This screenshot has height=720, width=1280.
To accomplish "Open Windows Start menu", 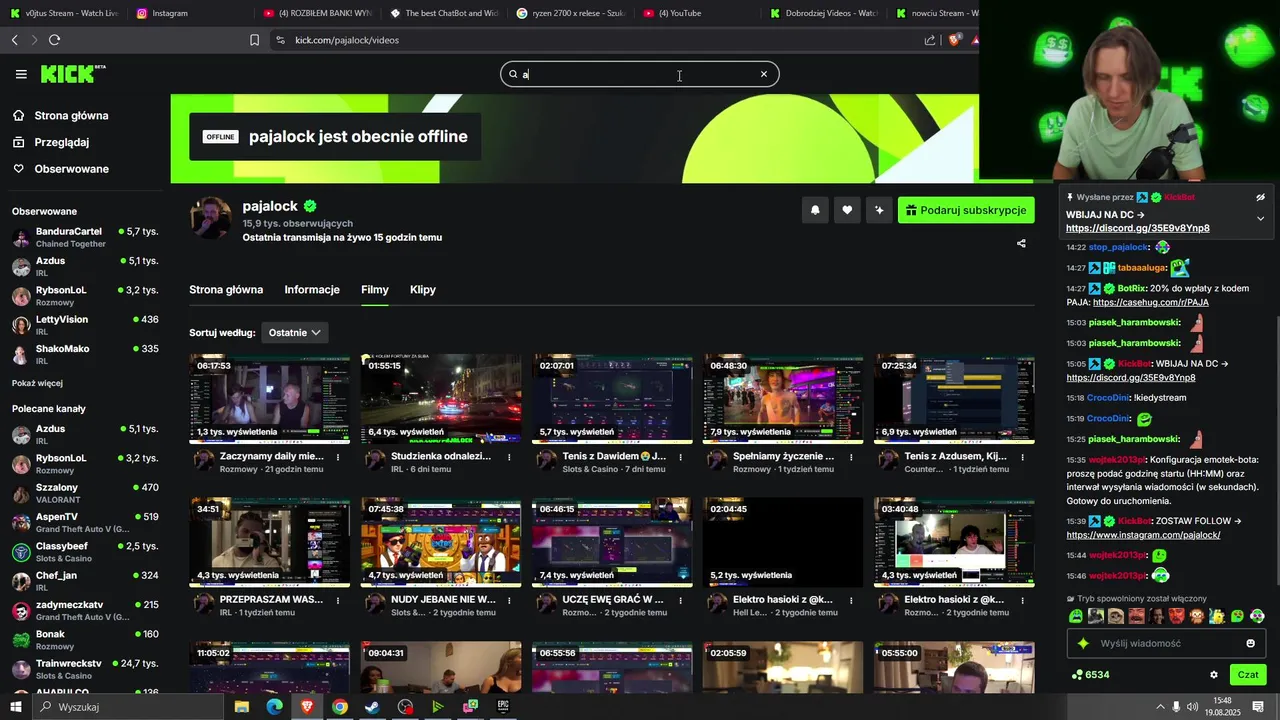I will pos(16,707).
